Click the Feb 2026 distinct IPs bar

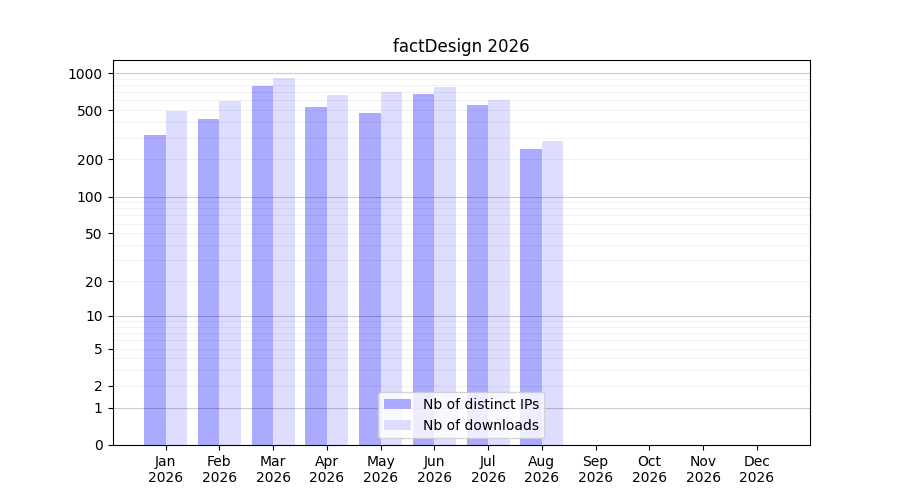tap(208, 282)
